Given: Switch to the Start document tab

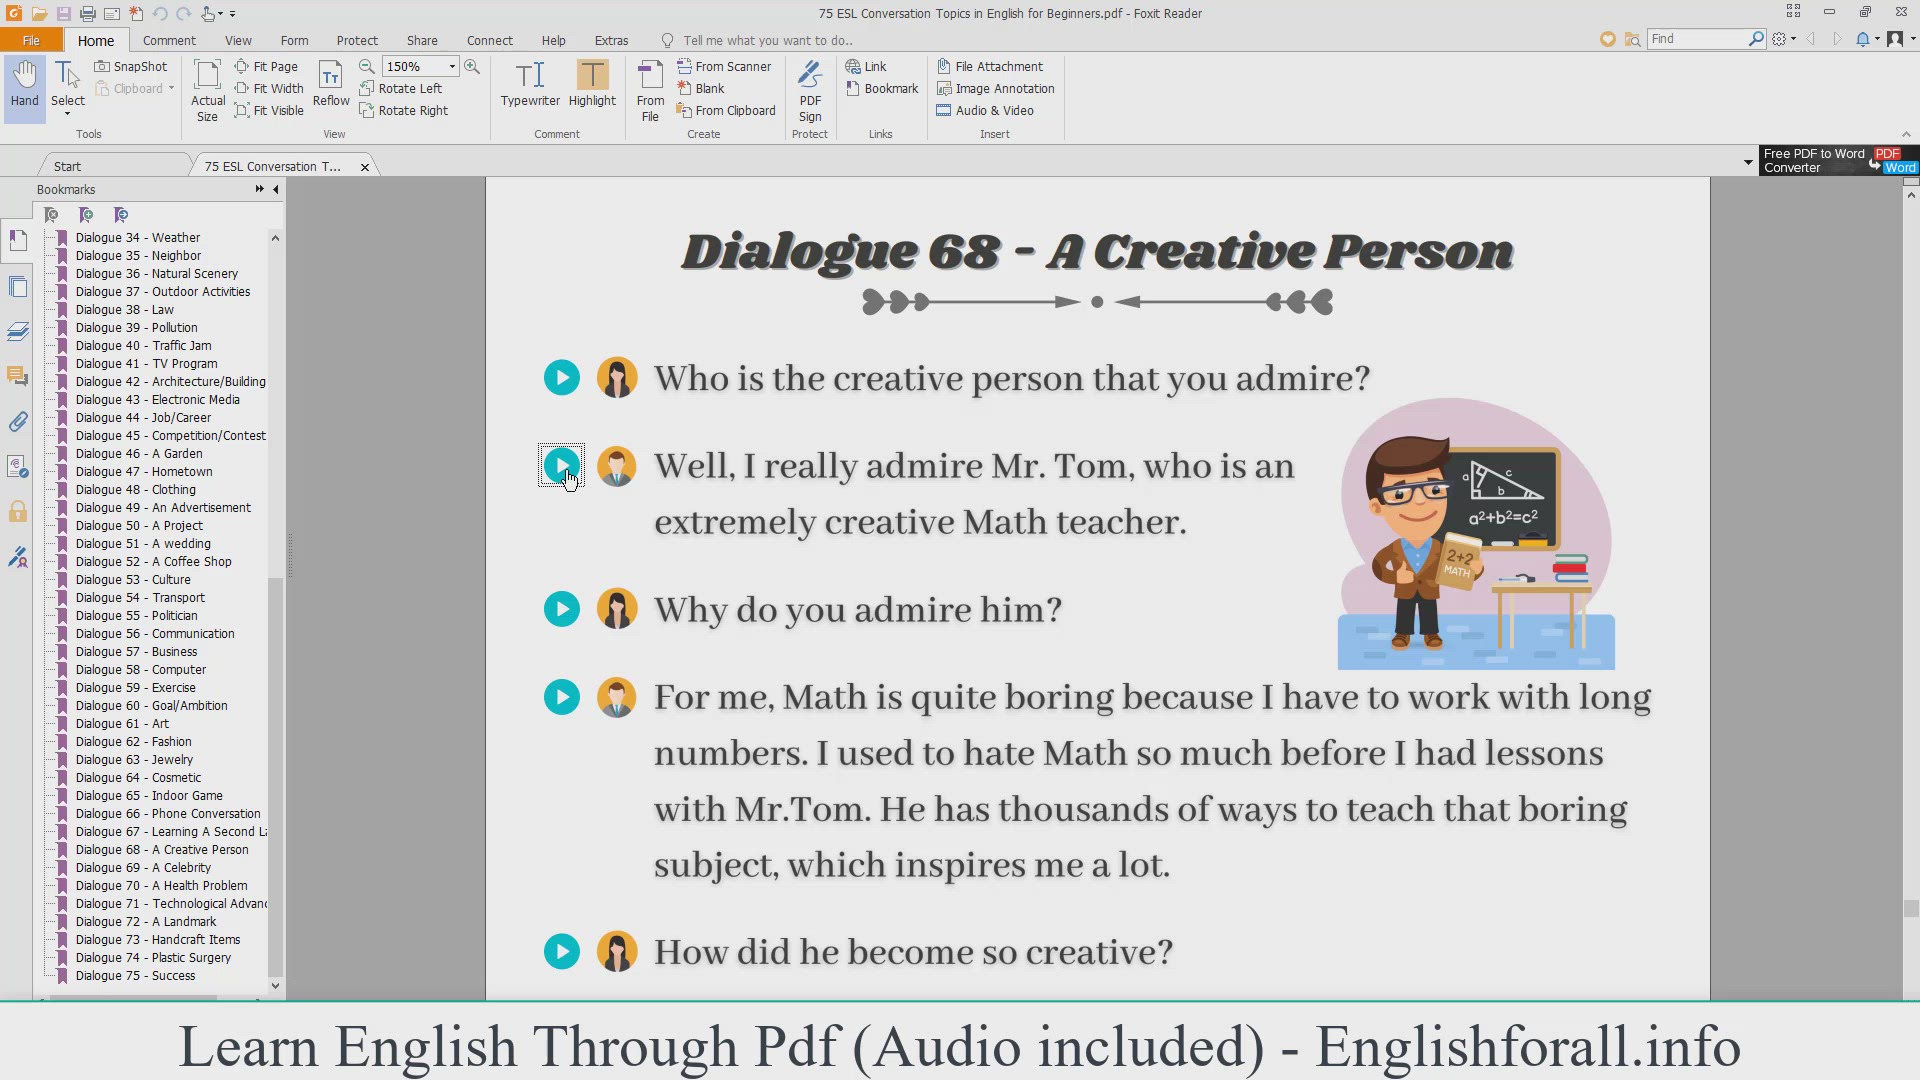Looking at the screenshot, I should tap(68, 166).
